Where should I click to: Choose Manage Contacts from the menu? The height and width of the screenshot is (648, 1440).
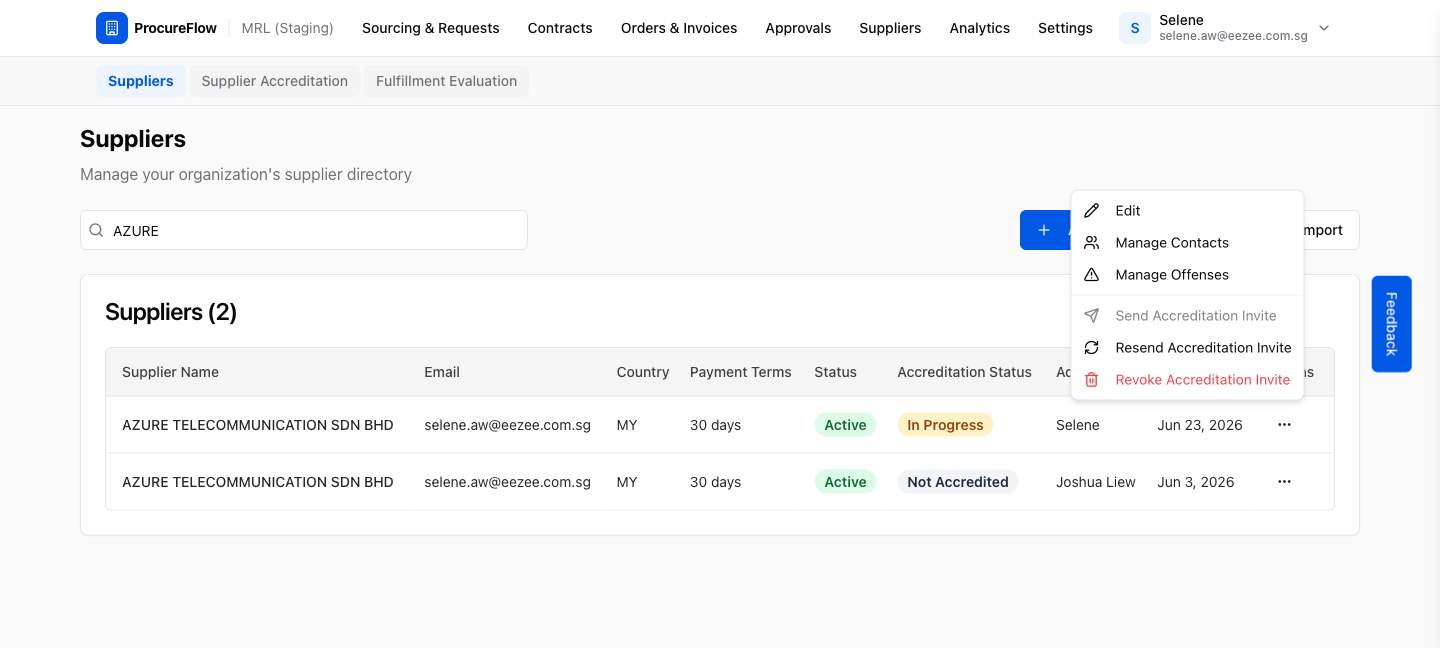1187,242
